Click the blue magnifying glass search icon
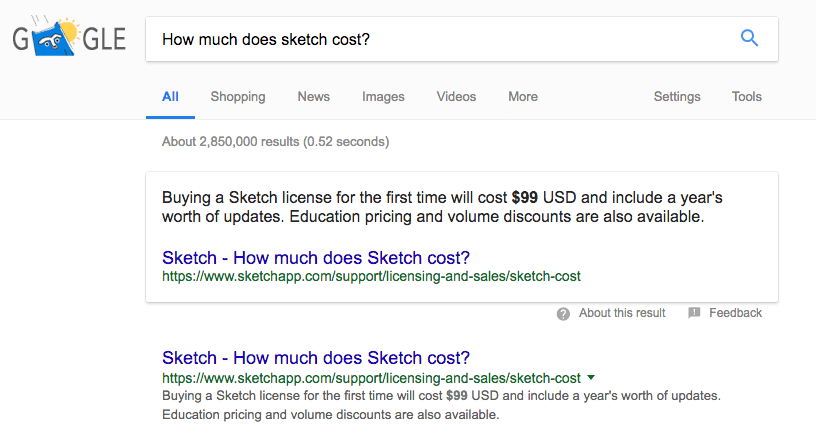The height and width of the screenshot is (445, 816). click(x=749, y=38)
